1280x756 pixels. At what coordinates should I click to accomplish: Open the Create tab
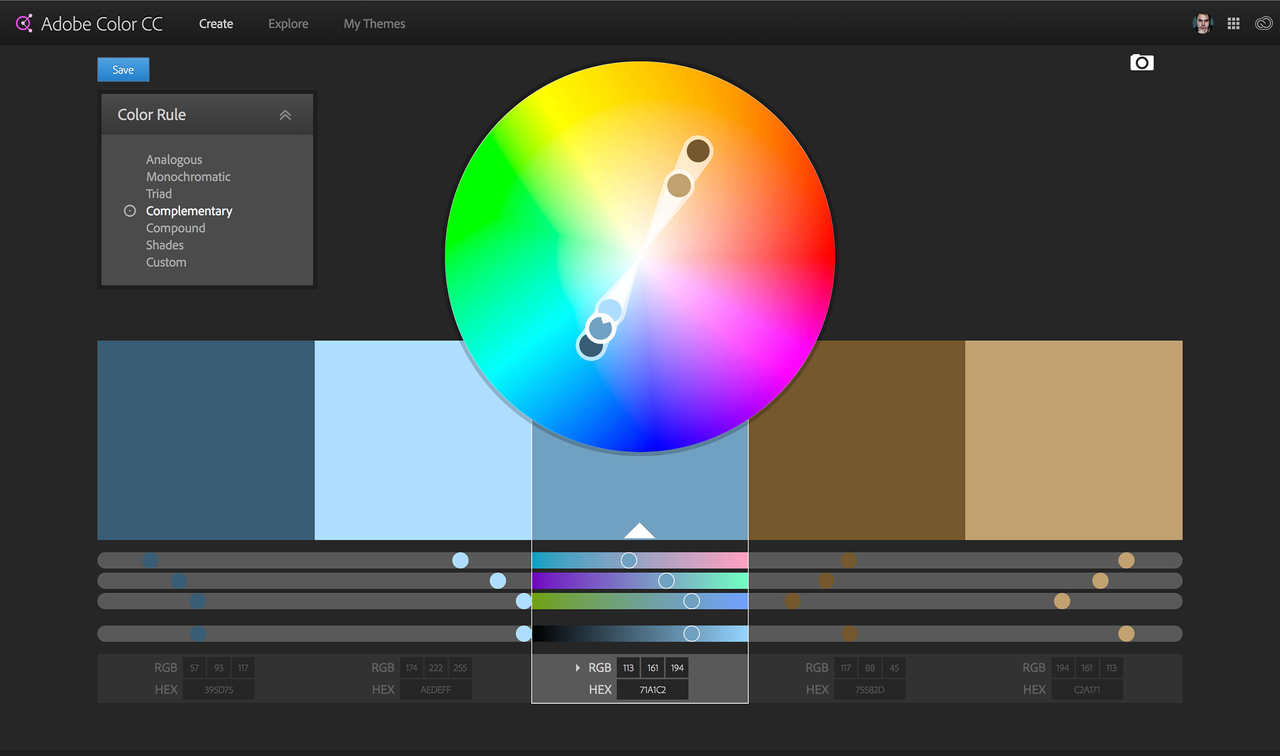click(216, 23)
